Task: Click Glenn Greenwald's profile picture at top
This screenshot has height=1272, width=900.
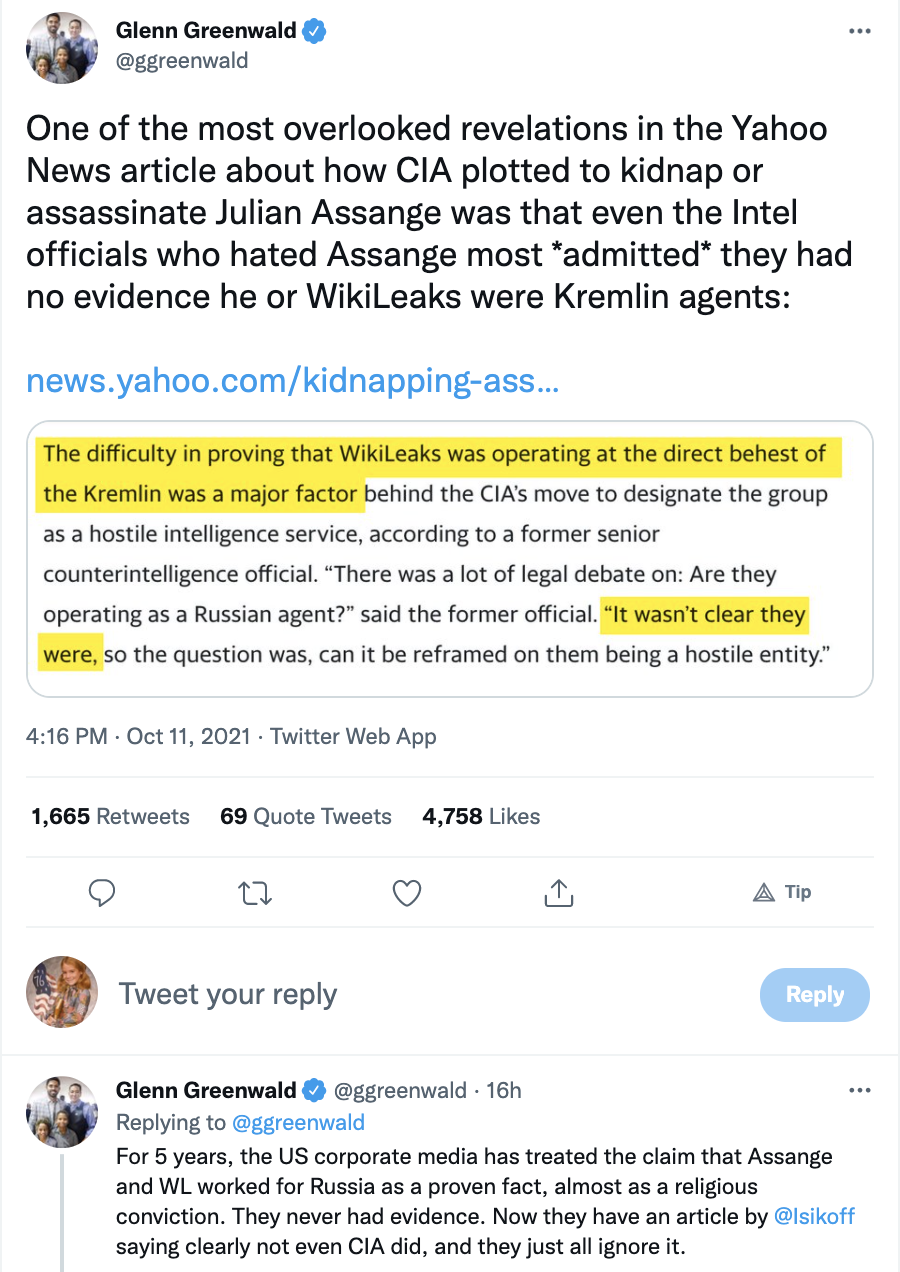Action: [x=62, y=47]
